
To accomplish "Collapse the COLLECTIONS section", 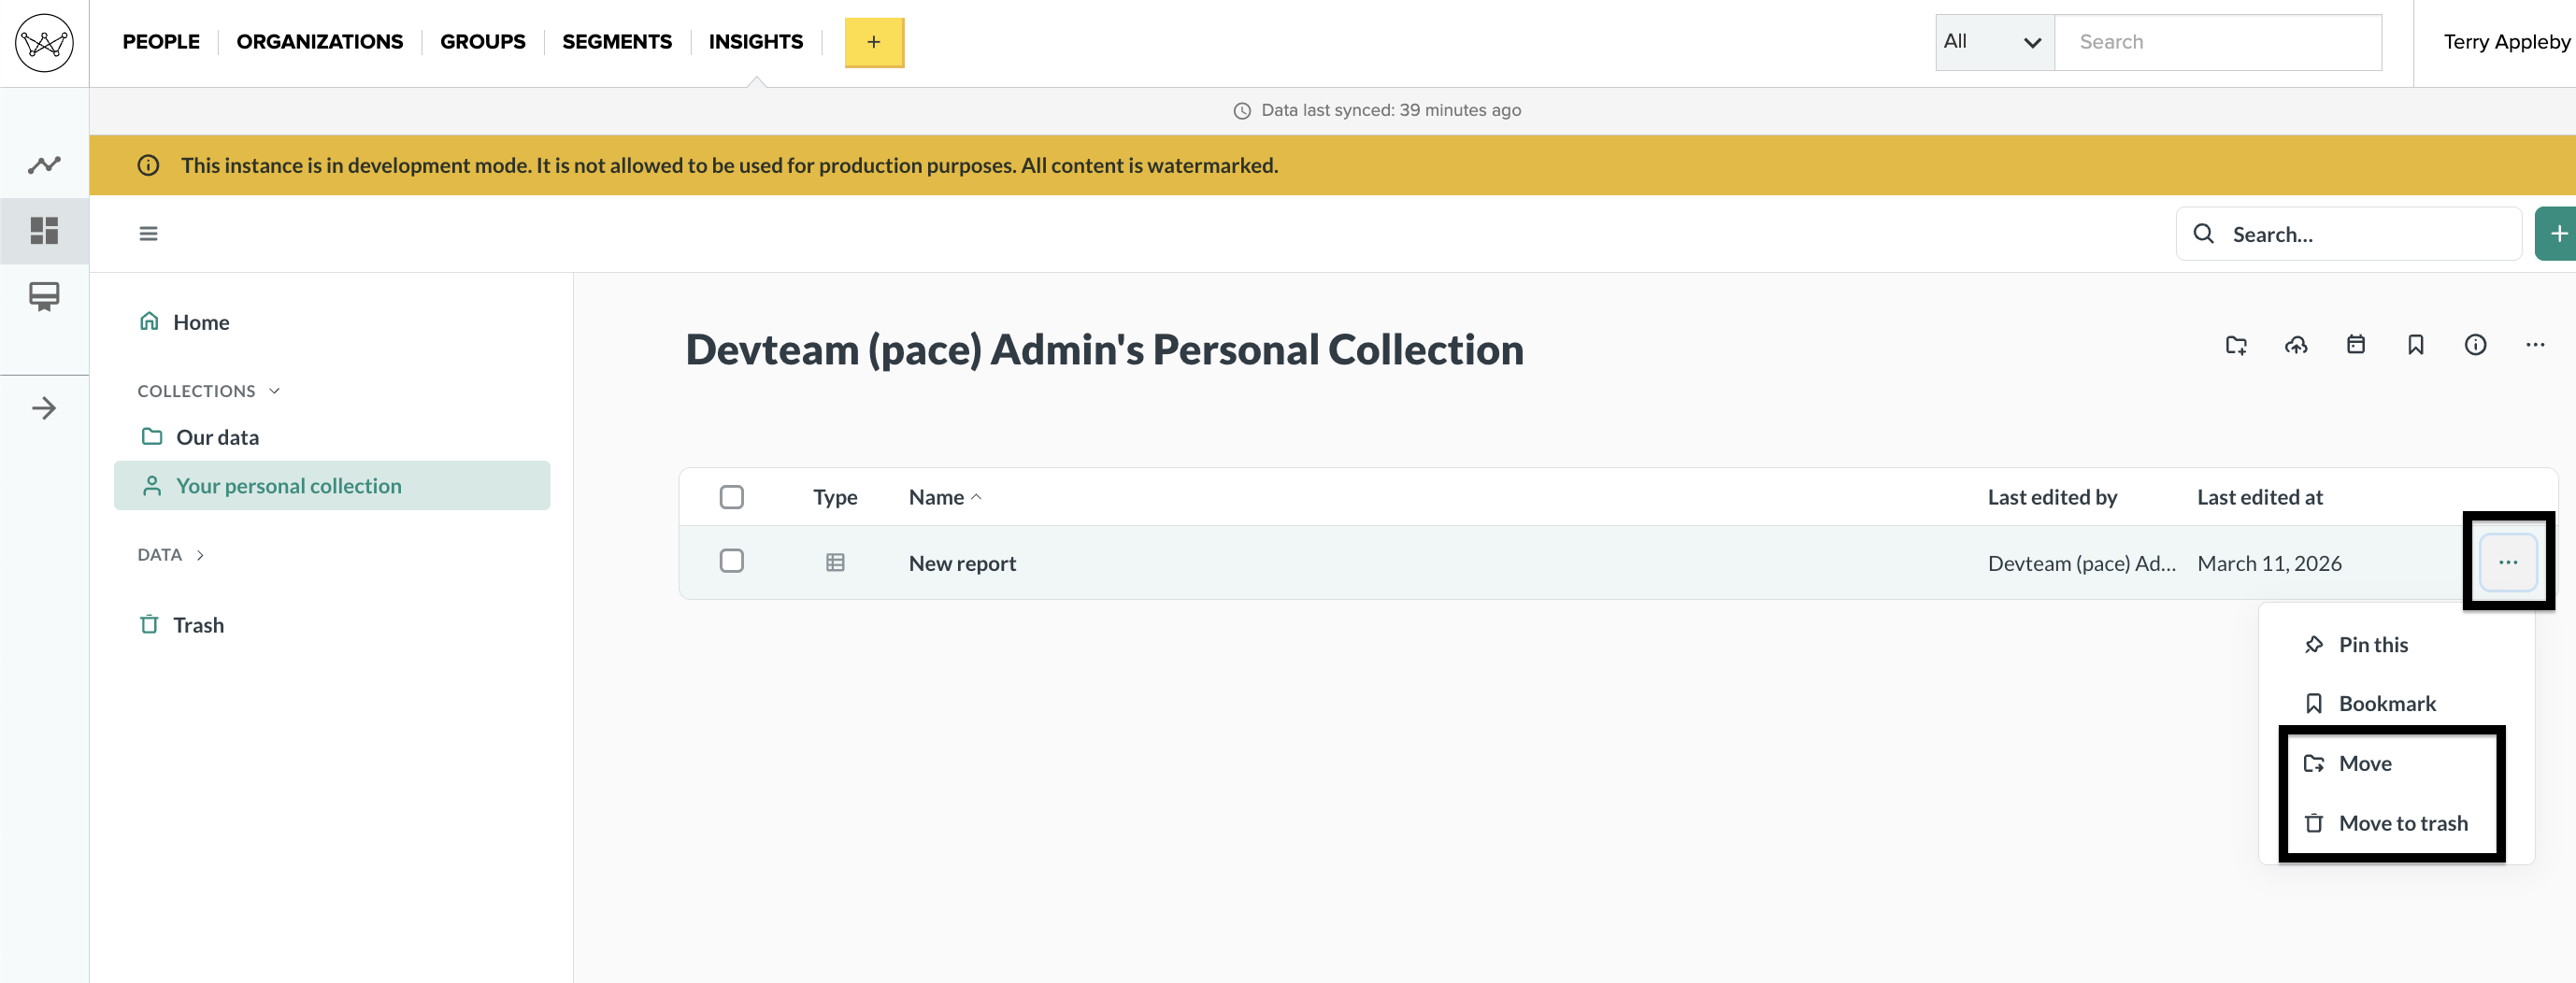I will coord(209,391).
